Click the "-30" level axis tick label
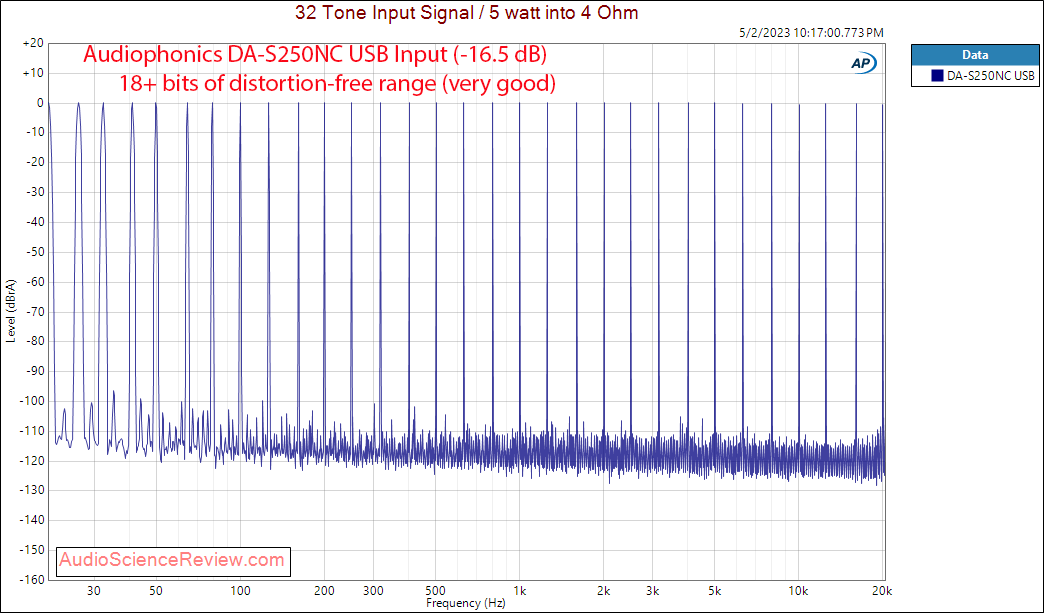Image resolution: width=1044 pixels, height=613 pixels. tap(34, 192)
